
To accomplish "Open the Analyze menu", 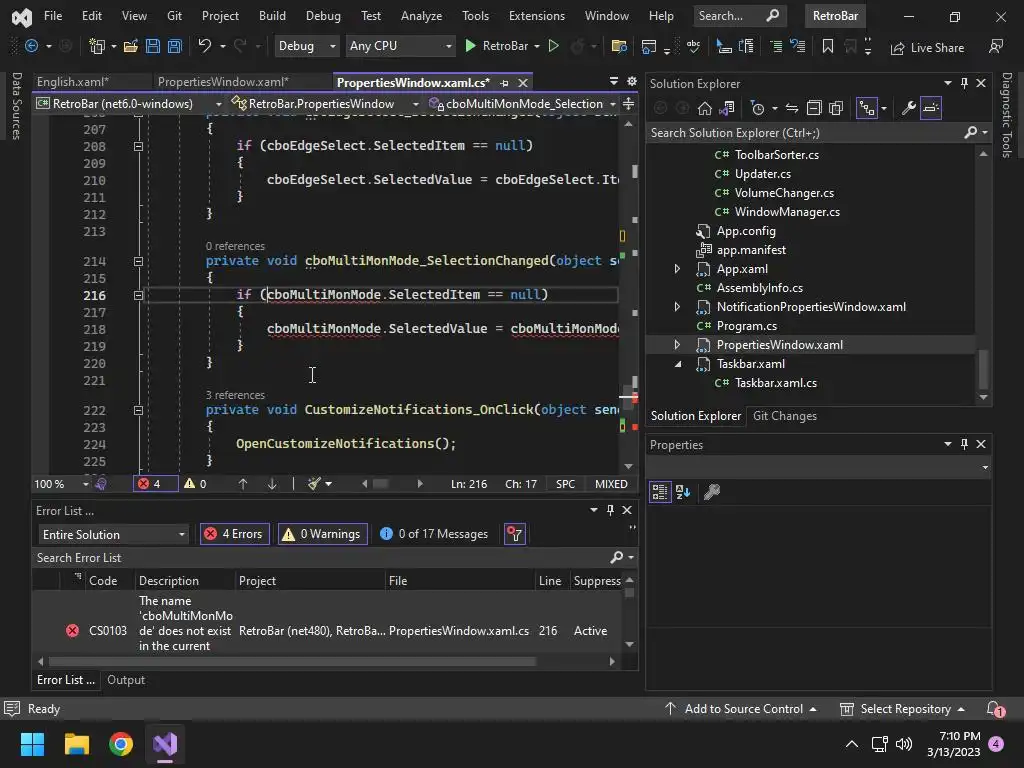I will coord(421,16).
